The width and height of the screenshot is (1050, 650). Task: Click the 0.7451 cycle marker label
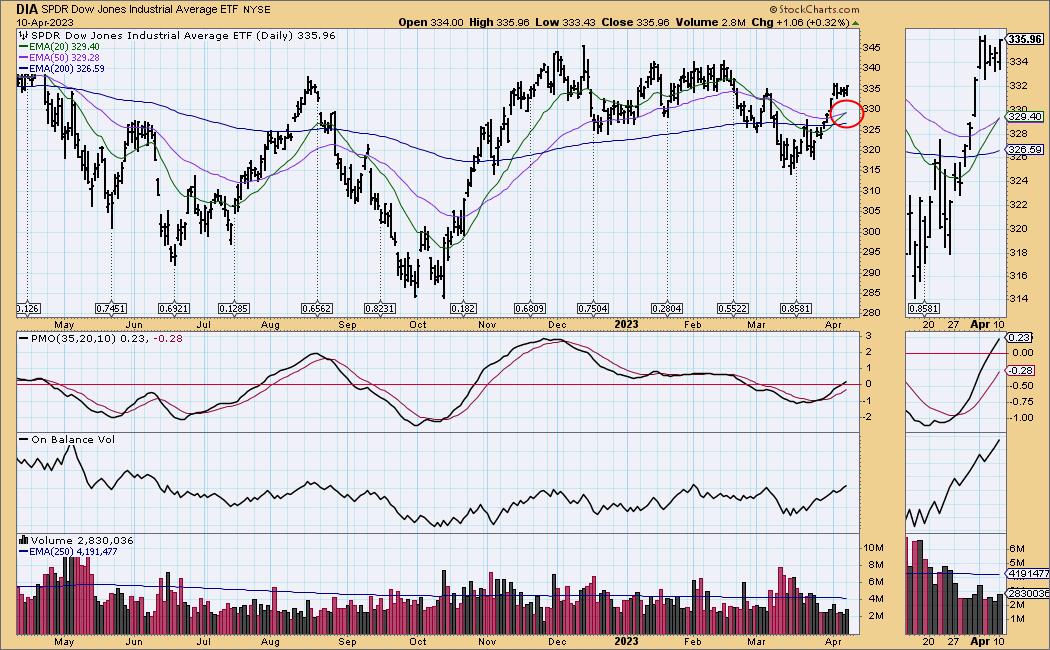coord(111,309)
